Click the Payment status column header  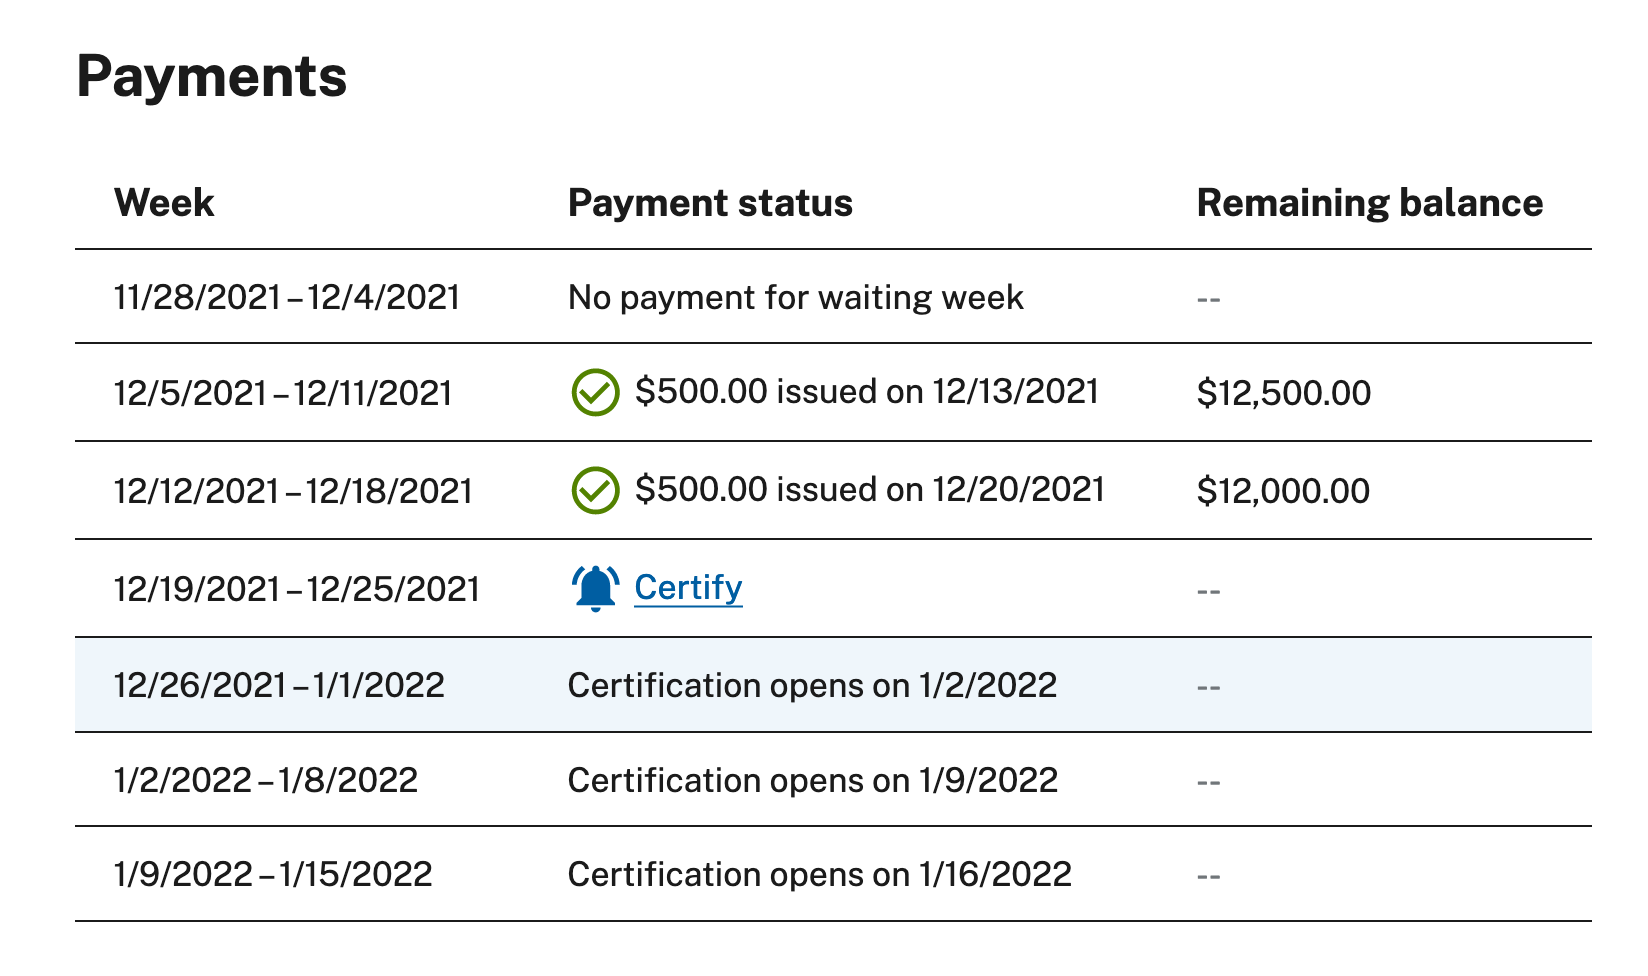pos(710,203)
